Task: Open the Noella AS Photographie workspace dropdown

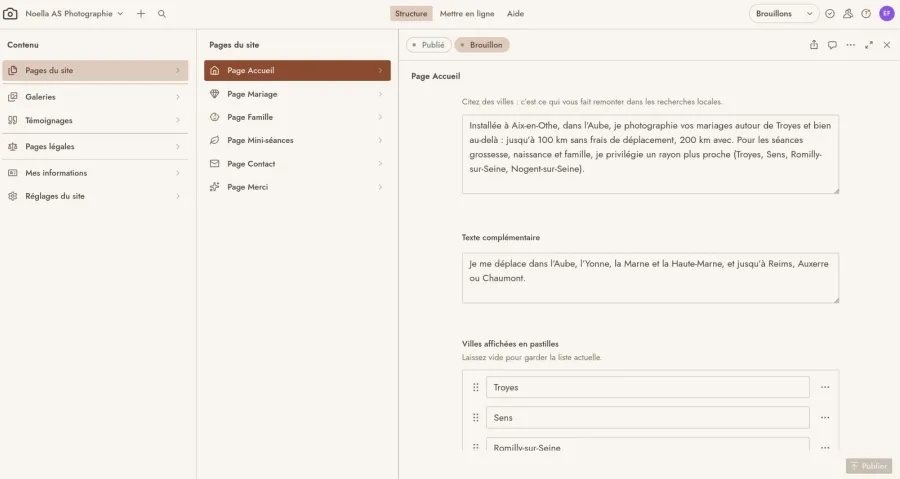Action: point(74,14)
